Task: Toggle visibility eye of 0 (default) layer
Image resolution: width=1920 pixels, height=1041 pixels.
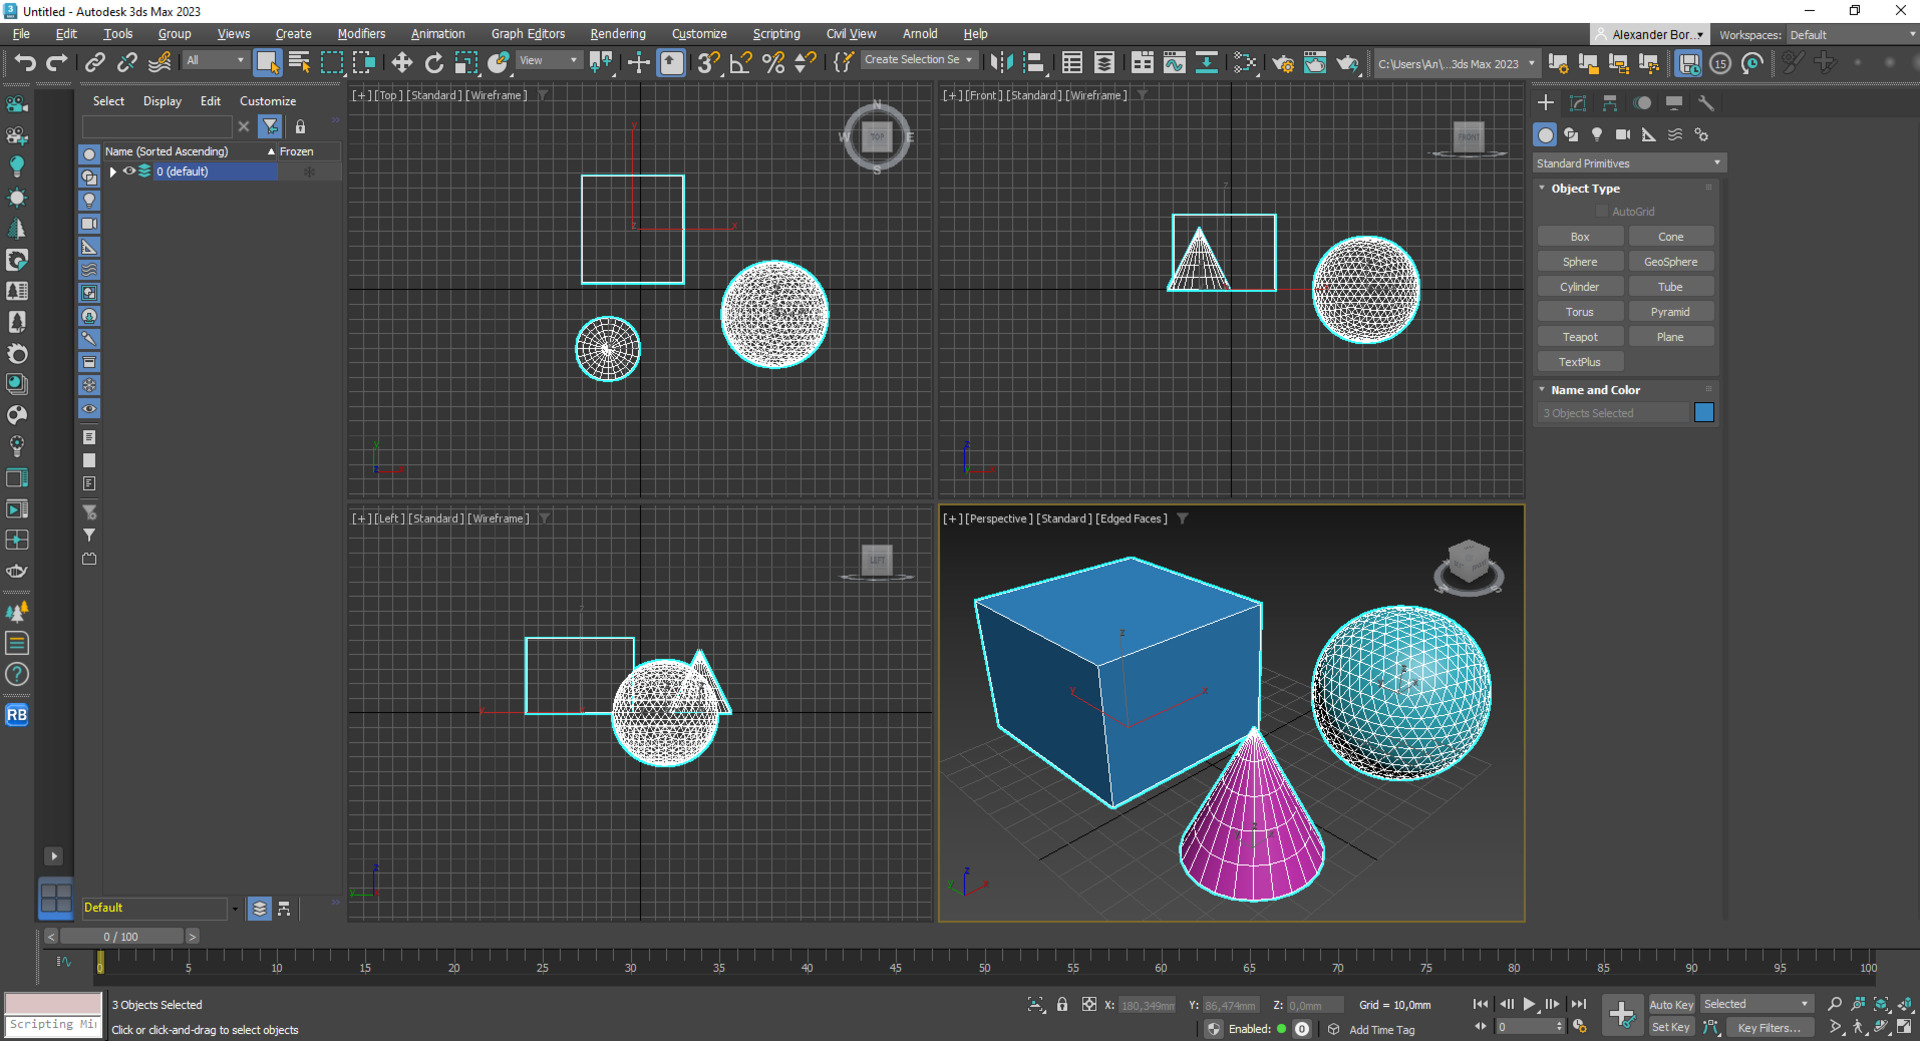Action: [x=129, y=171]
